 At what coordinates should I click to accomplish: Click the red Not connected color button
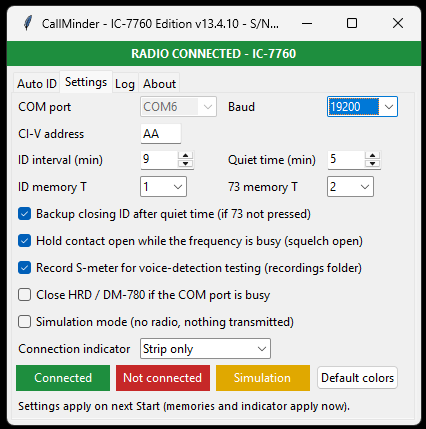click(163, 378)
